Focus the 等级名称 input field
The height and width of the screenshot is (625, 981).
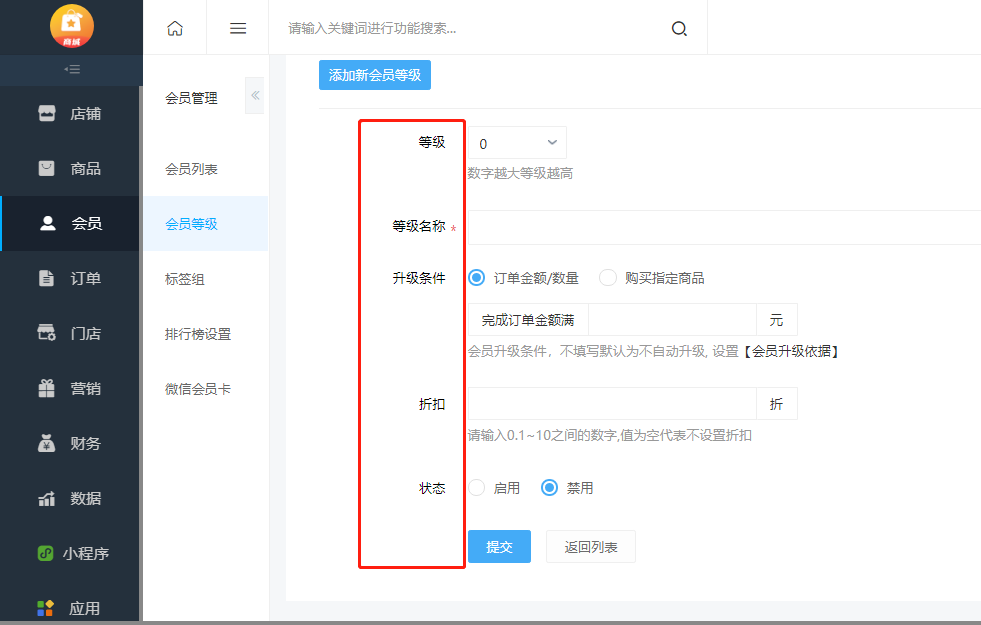724,227
